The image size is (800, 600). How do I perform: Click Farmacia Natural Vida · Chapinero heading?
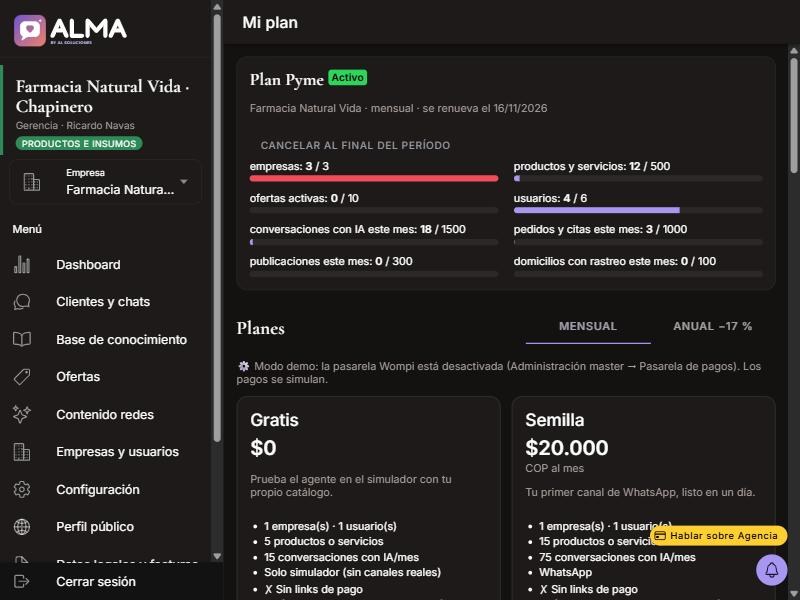[102, 96]
